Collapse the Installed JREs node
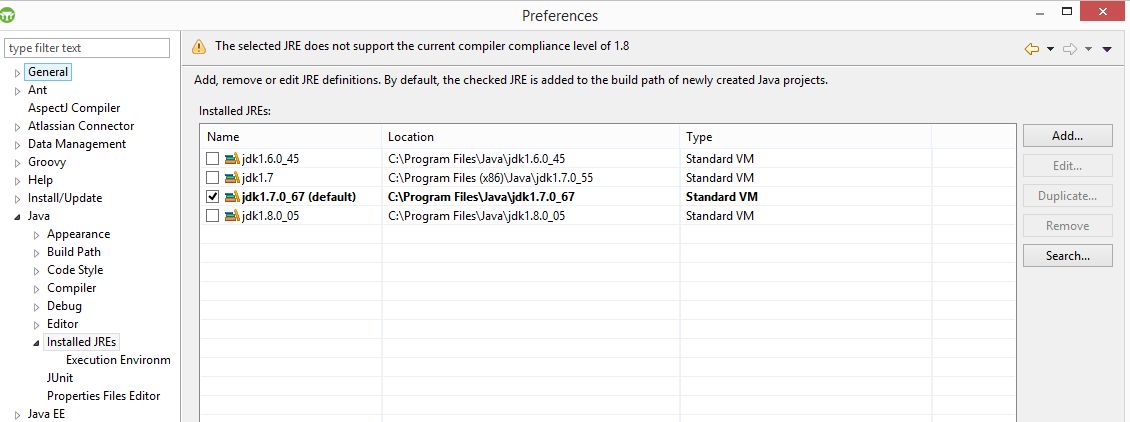 click(x=37, y=343)
